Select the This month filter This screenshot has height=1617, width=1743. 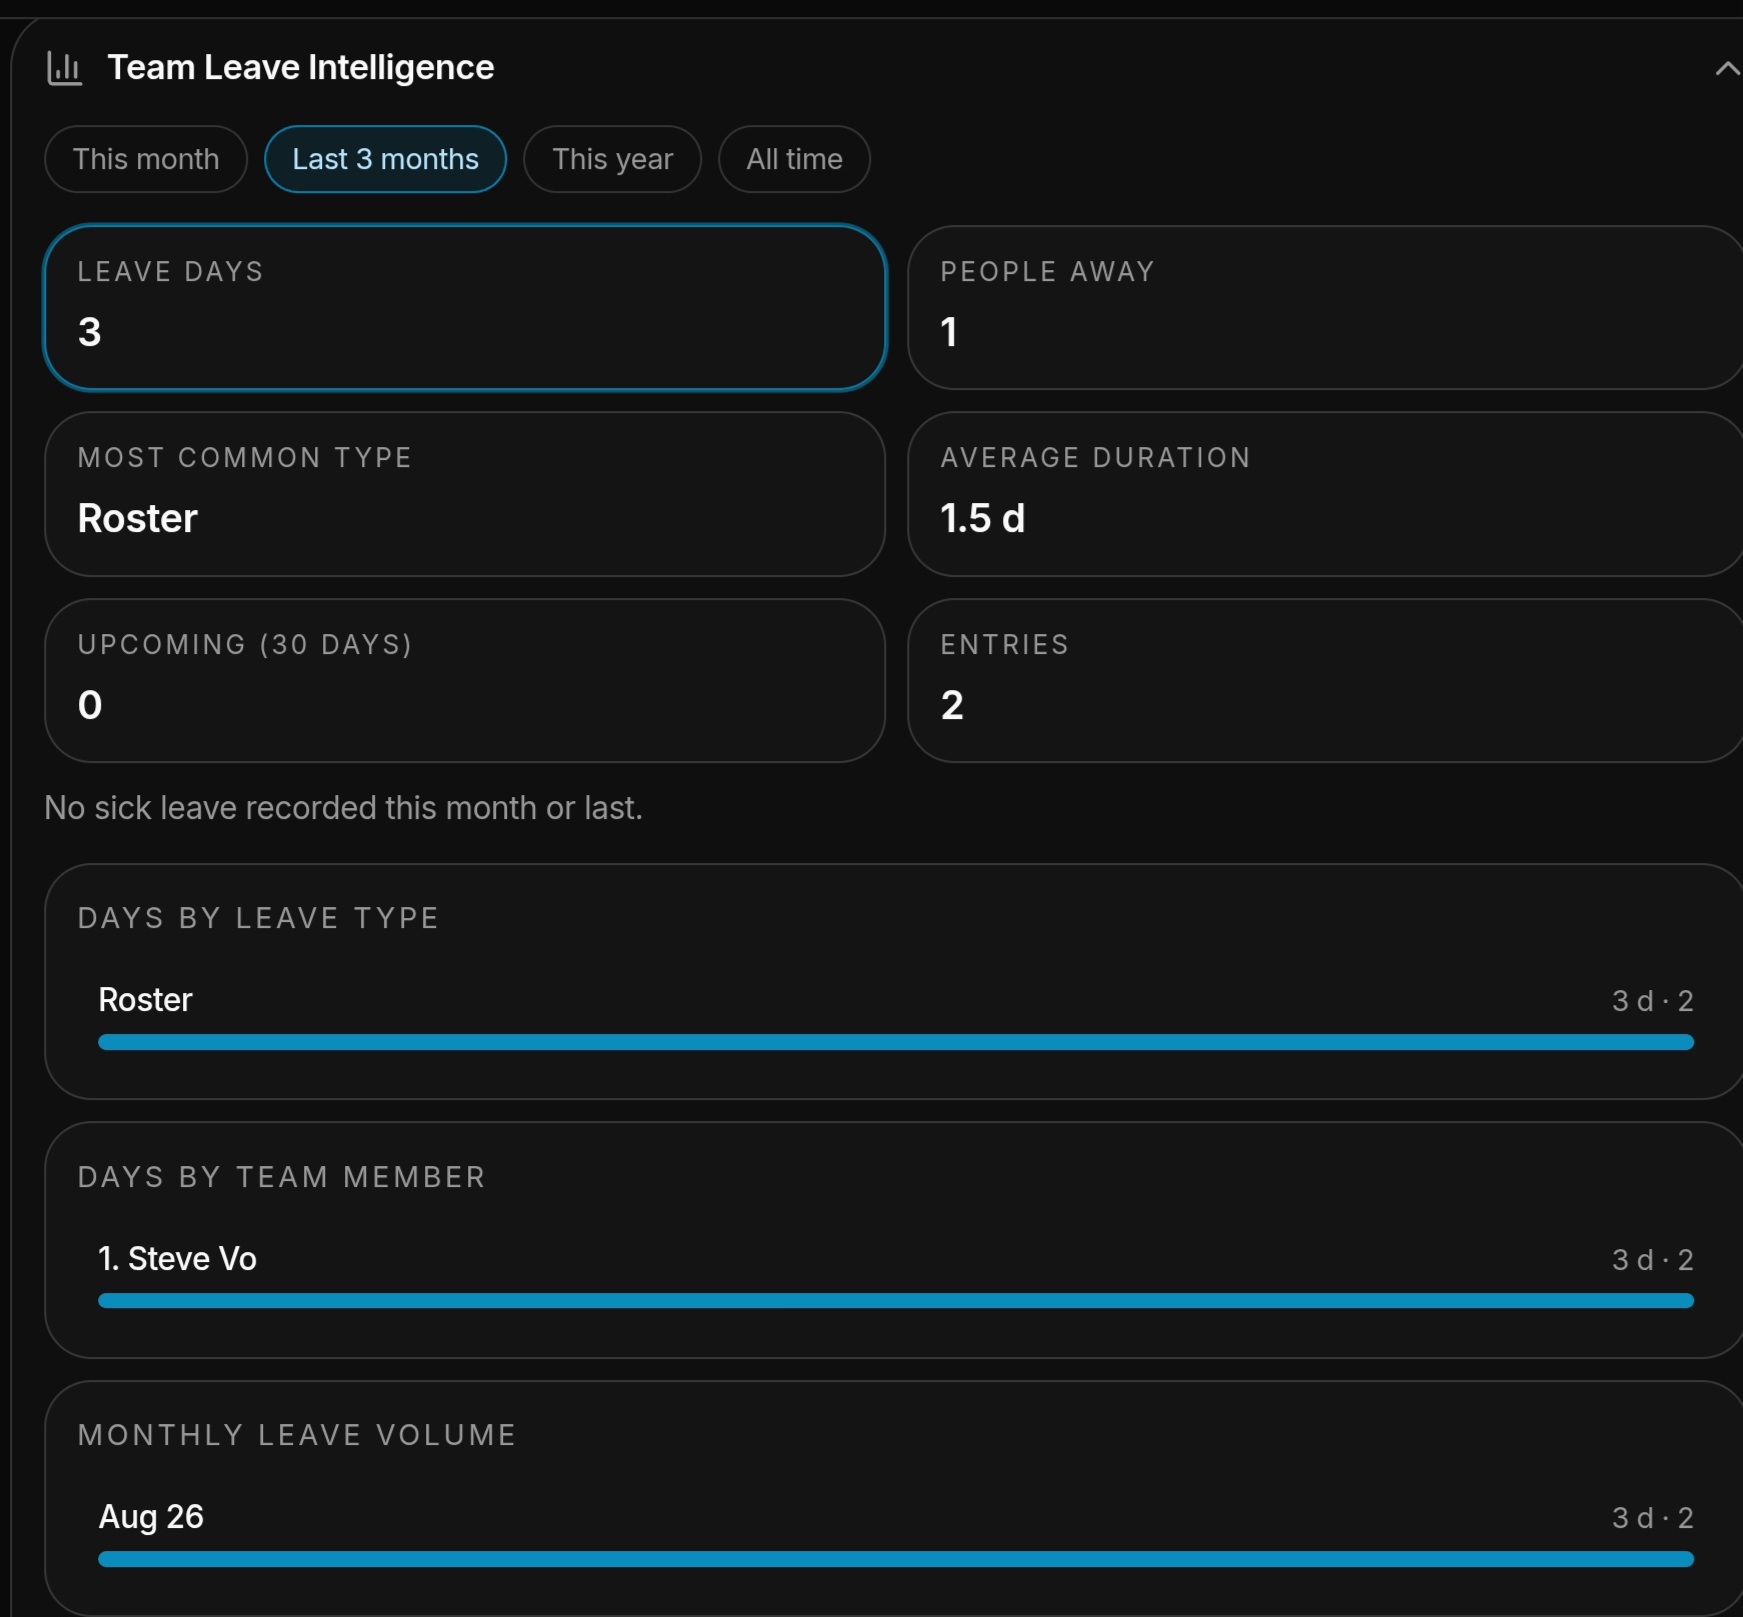point(146,159)
